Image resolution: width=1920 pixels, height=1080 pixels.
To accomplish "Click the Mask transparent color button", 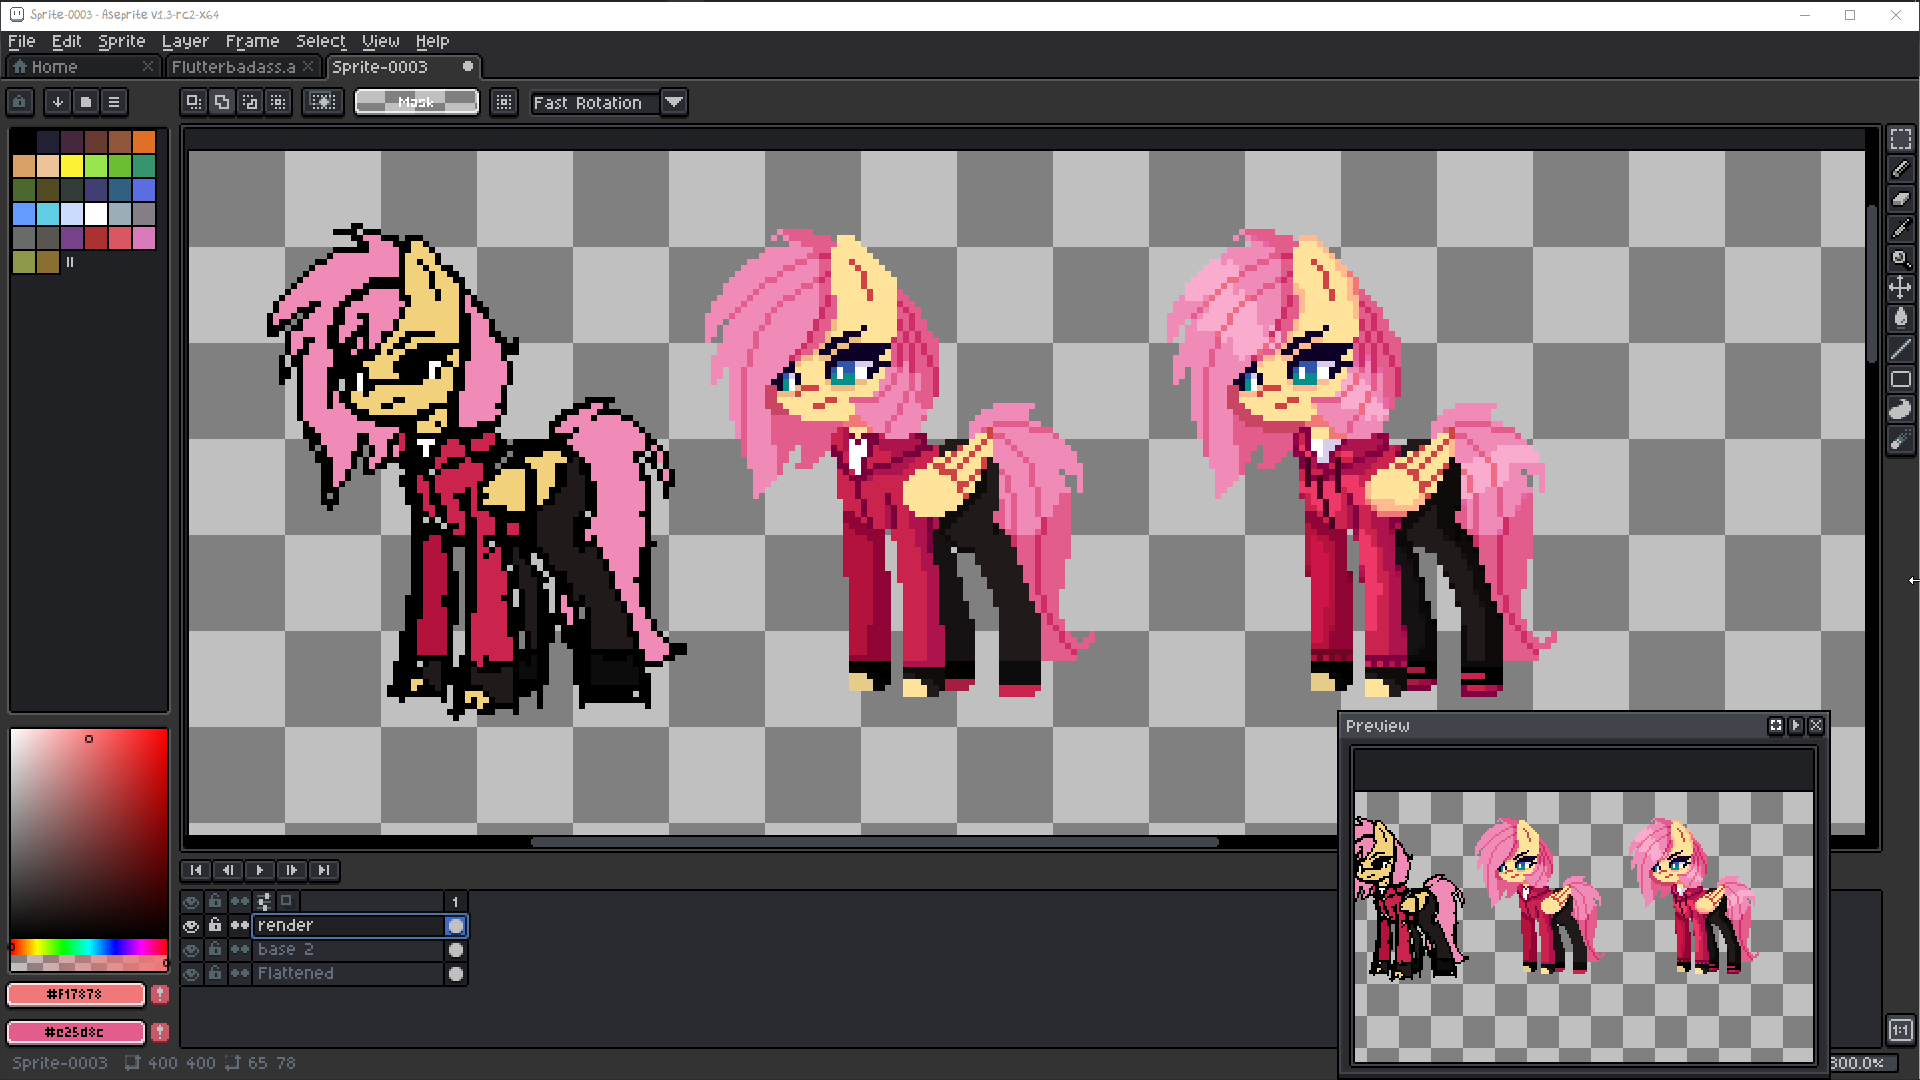I will coord(416,102).
